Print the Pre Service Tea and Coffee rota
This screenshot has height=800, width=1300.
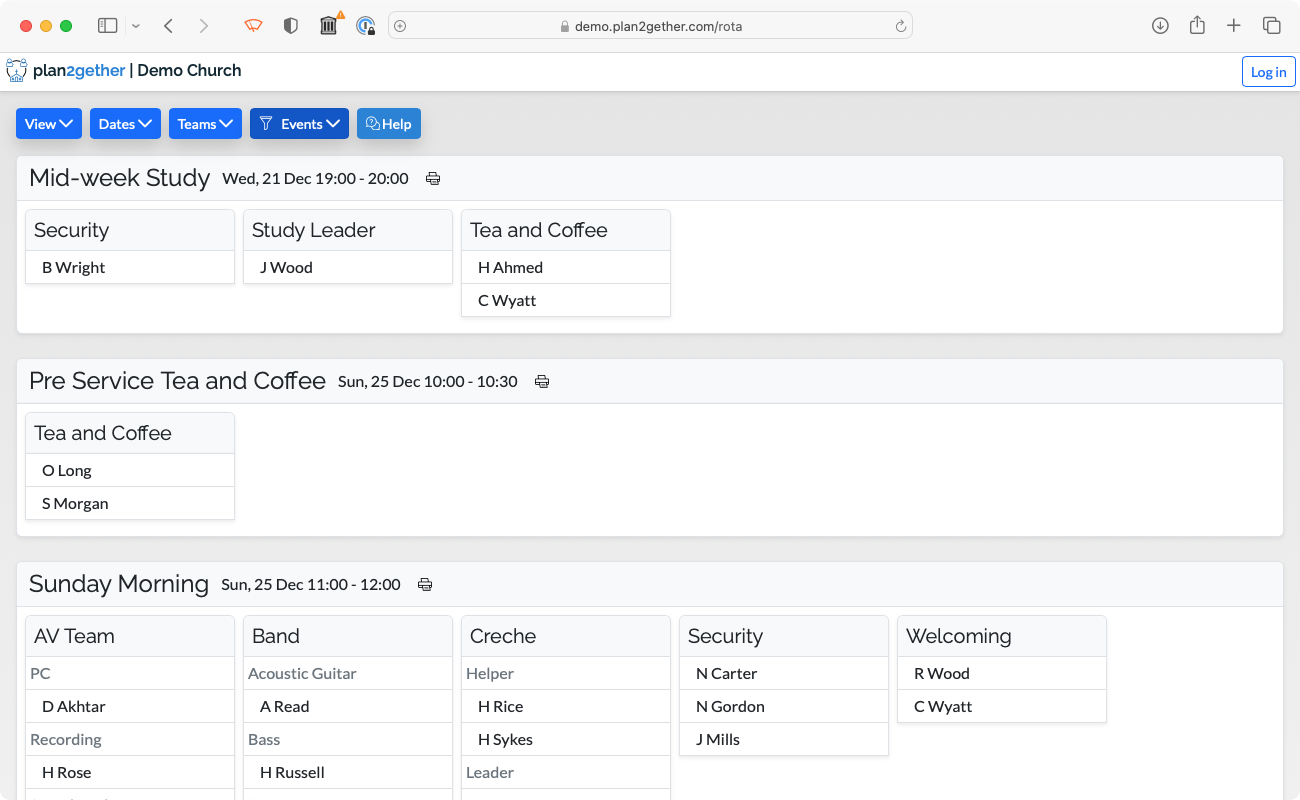[542, 382]
